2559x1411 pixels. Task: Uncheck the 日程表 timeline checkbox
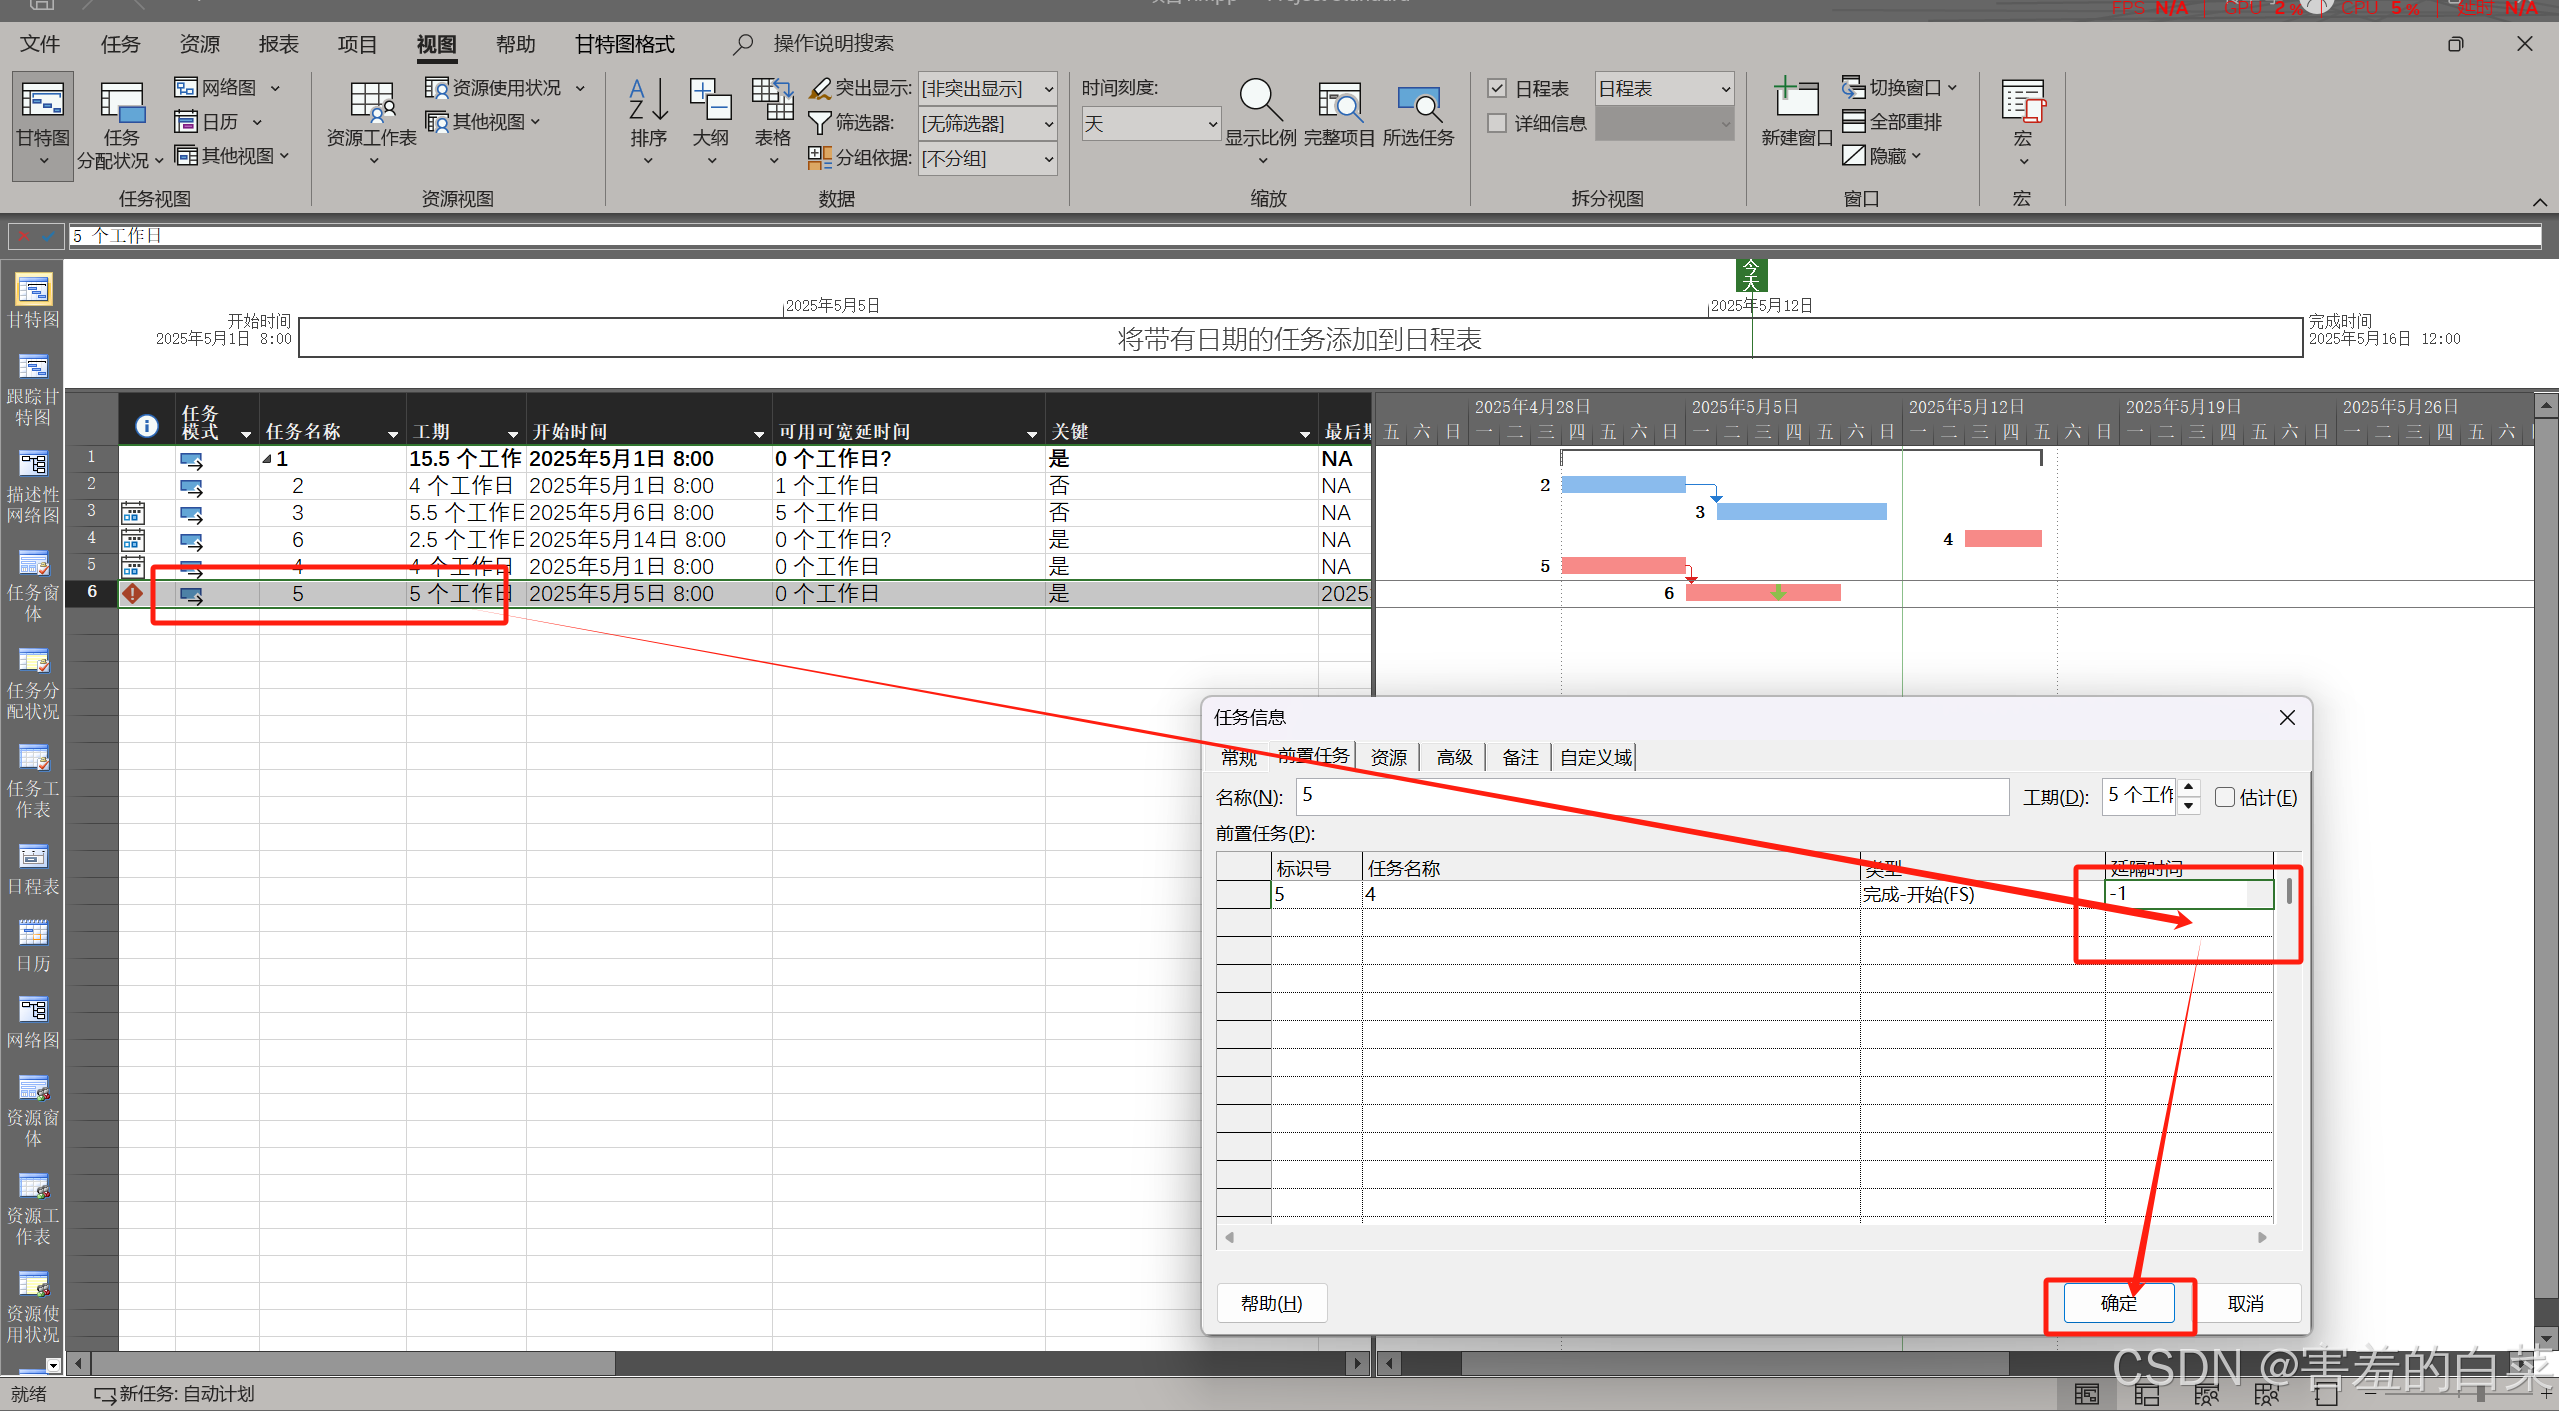tap(1497, 89)
